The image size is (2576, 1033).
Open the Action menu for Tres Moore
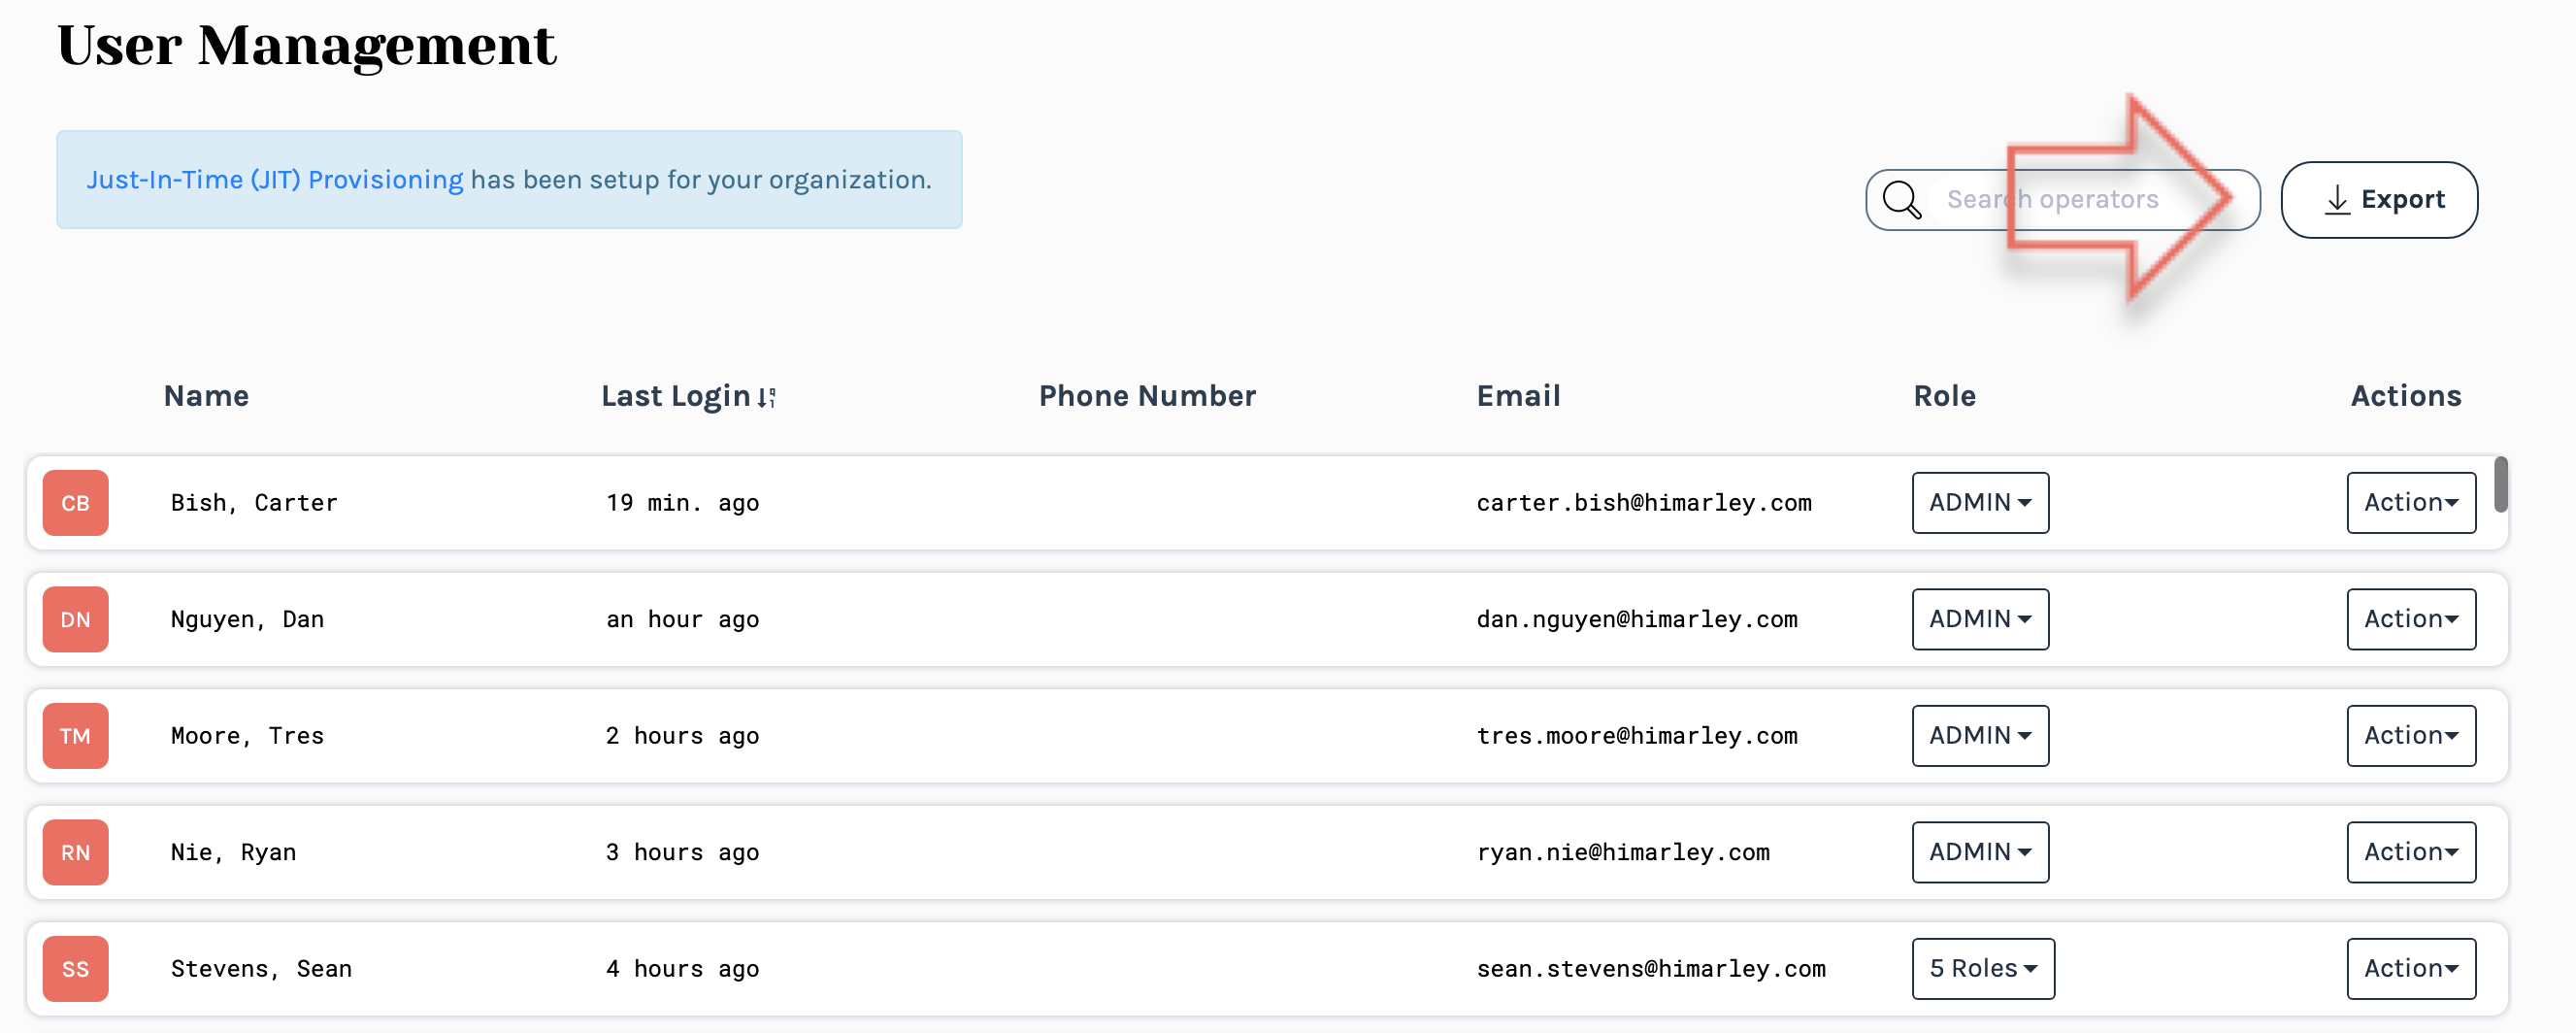2410,736
